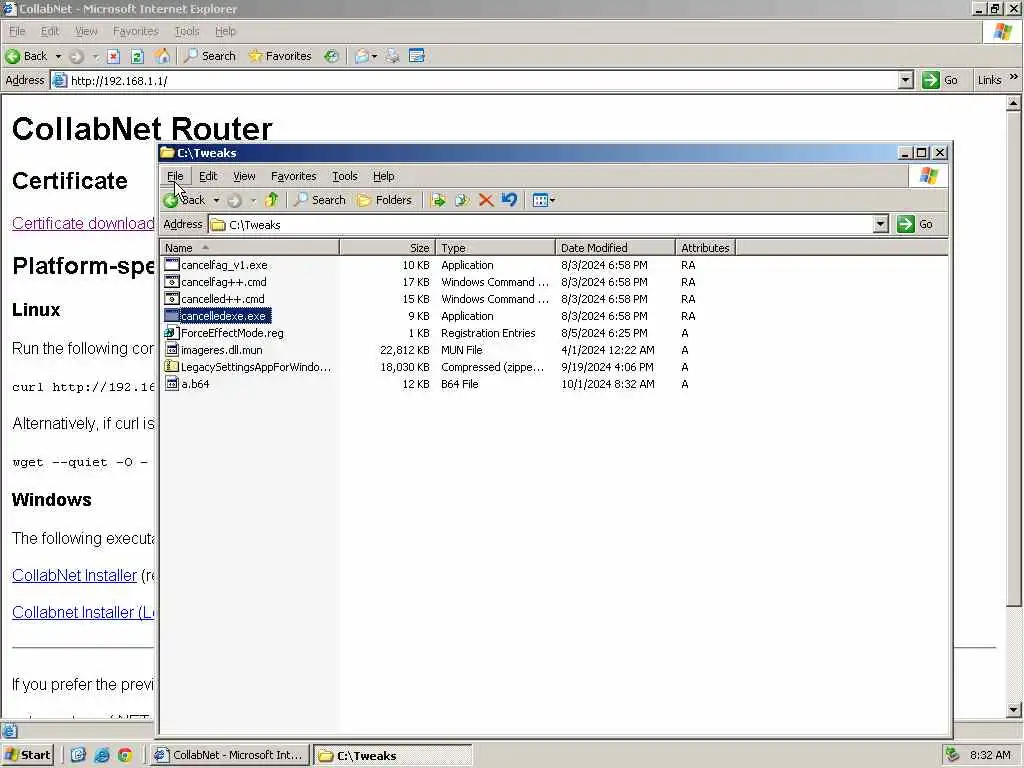Open the Windows Start menu
1024x768 pixels.
point(28,755)
